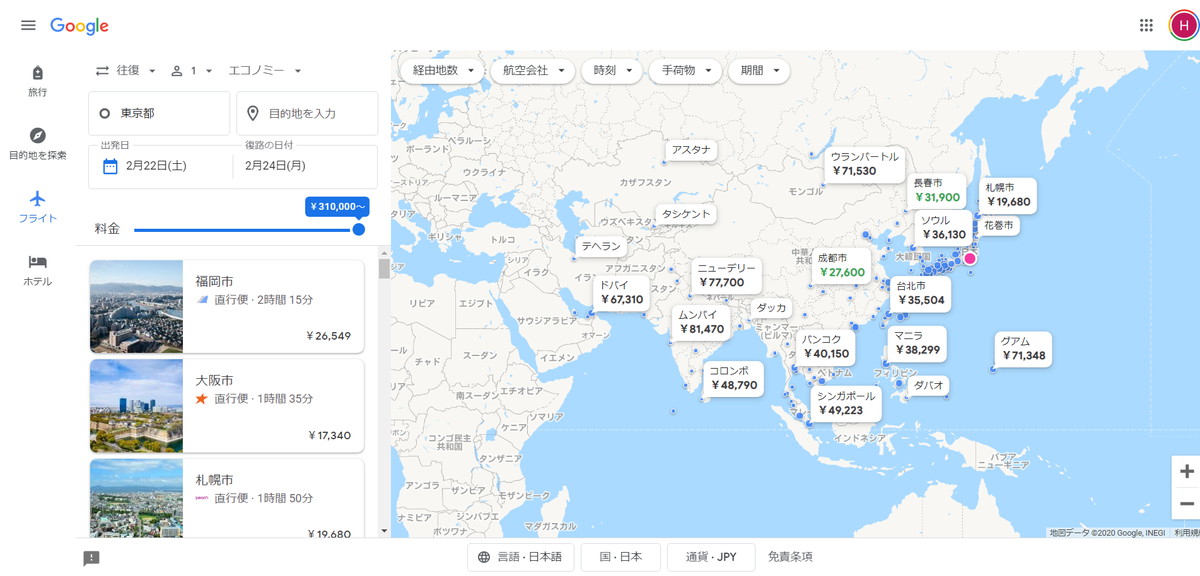Image resolution: width=1200 pixels, height=576 pixels.
Task: Click the タシケント map label
Action: (x=686, y=214)
